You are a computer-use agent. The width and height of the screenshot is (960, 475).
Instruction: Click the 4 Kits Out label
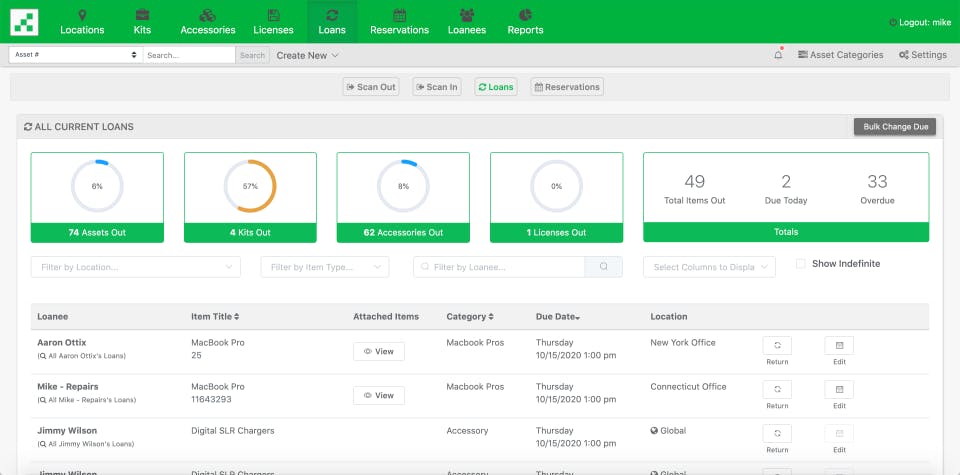point(250,233)
